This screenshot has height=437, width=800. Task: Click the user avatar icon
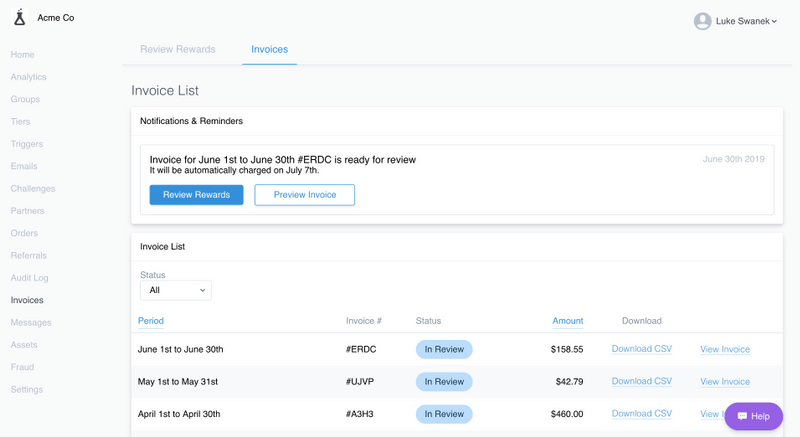point(702,21)
